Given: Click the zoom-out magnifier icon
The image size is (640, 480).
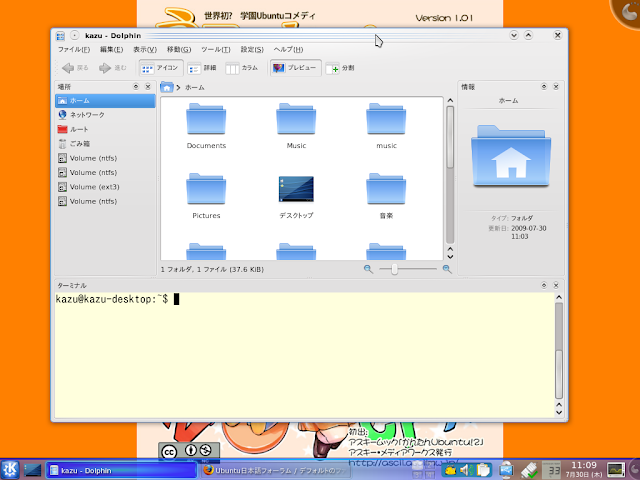Looking at the screenshot, I should point(368,269).
